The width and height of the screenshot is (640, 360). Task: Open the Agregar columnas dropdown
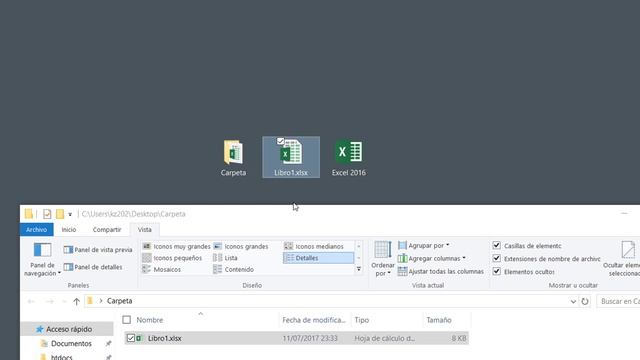[432, 258]
